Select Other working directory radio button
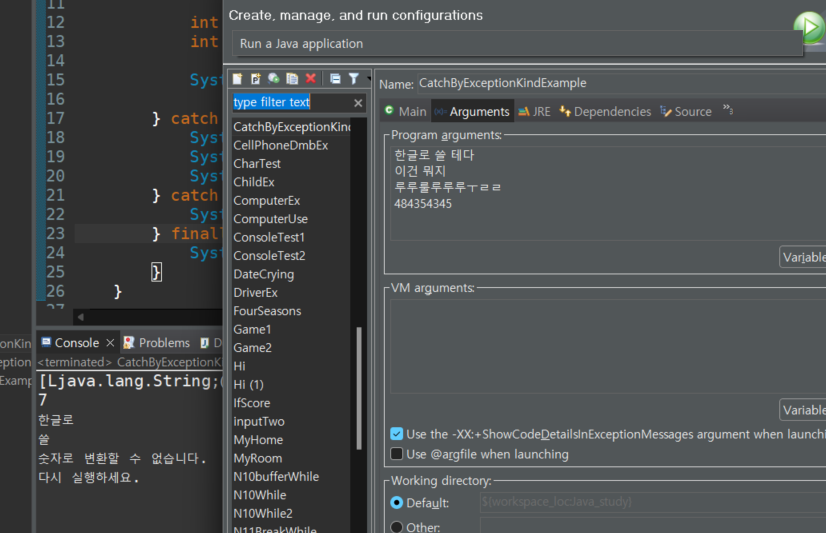The width and height of the screenshot is (826, 533). 397,527
